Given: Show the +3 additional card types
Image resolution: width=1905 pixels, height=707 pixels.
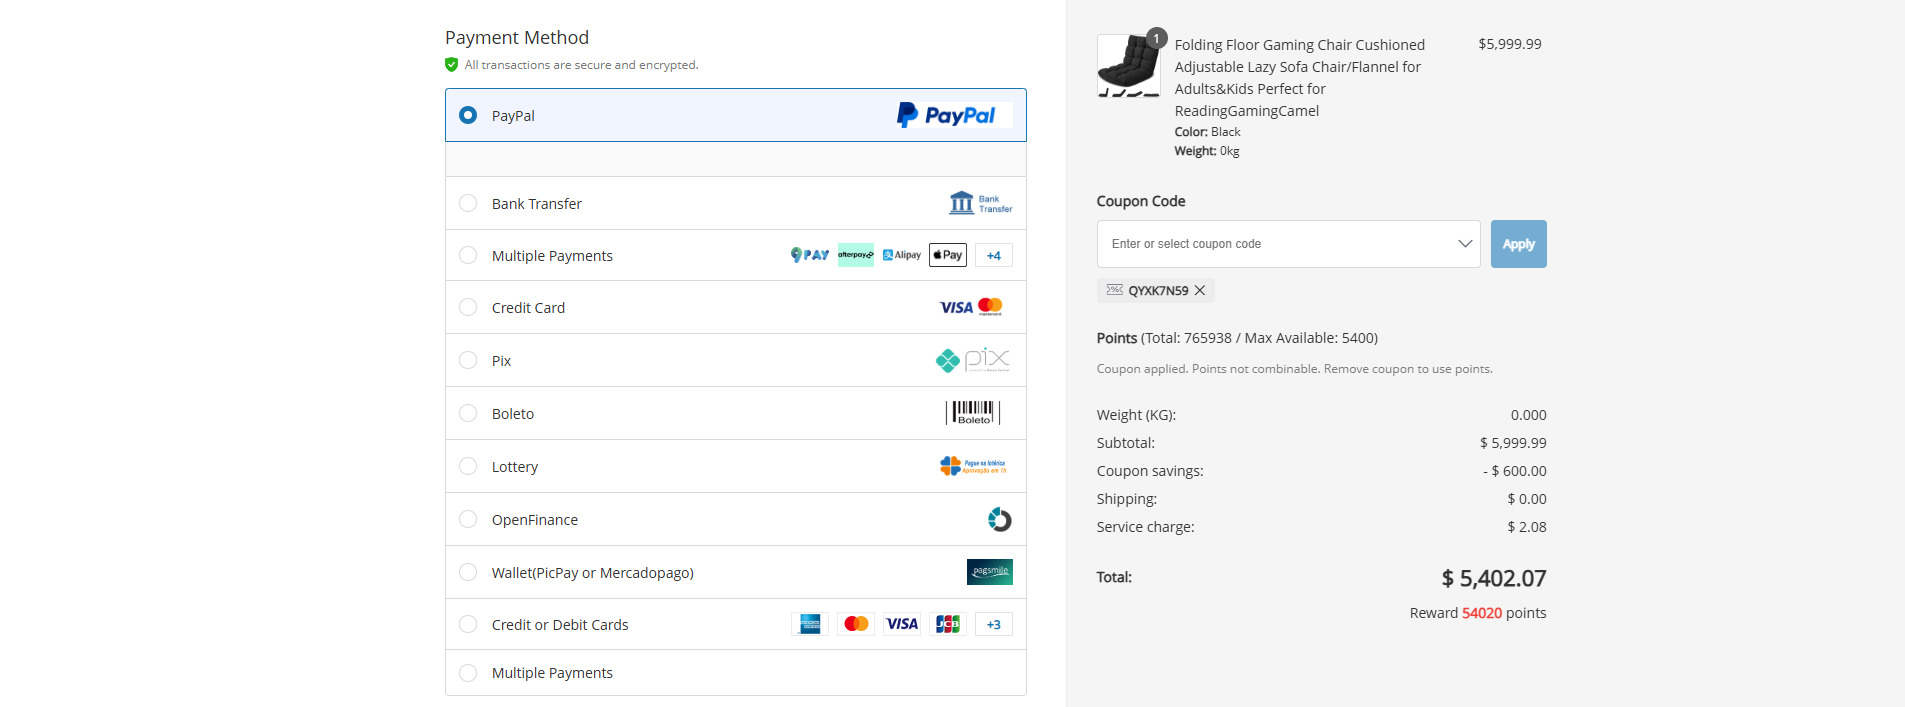Looking at the screenshot, I should pos(993,624).
